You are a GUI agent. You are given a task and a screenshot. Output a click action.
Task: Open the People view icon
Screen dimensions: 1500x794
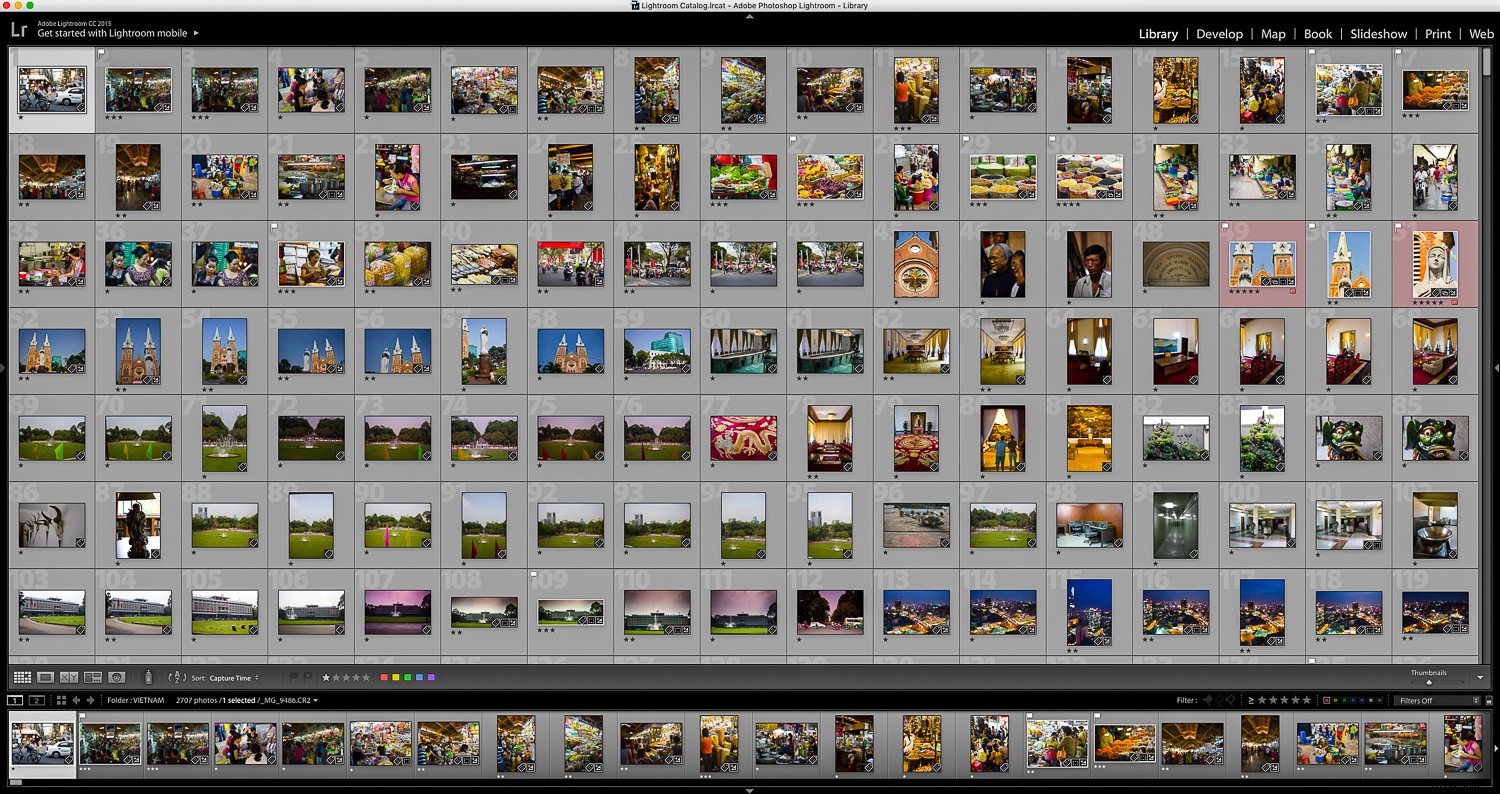pyautogui.click(x=117, y=678)
